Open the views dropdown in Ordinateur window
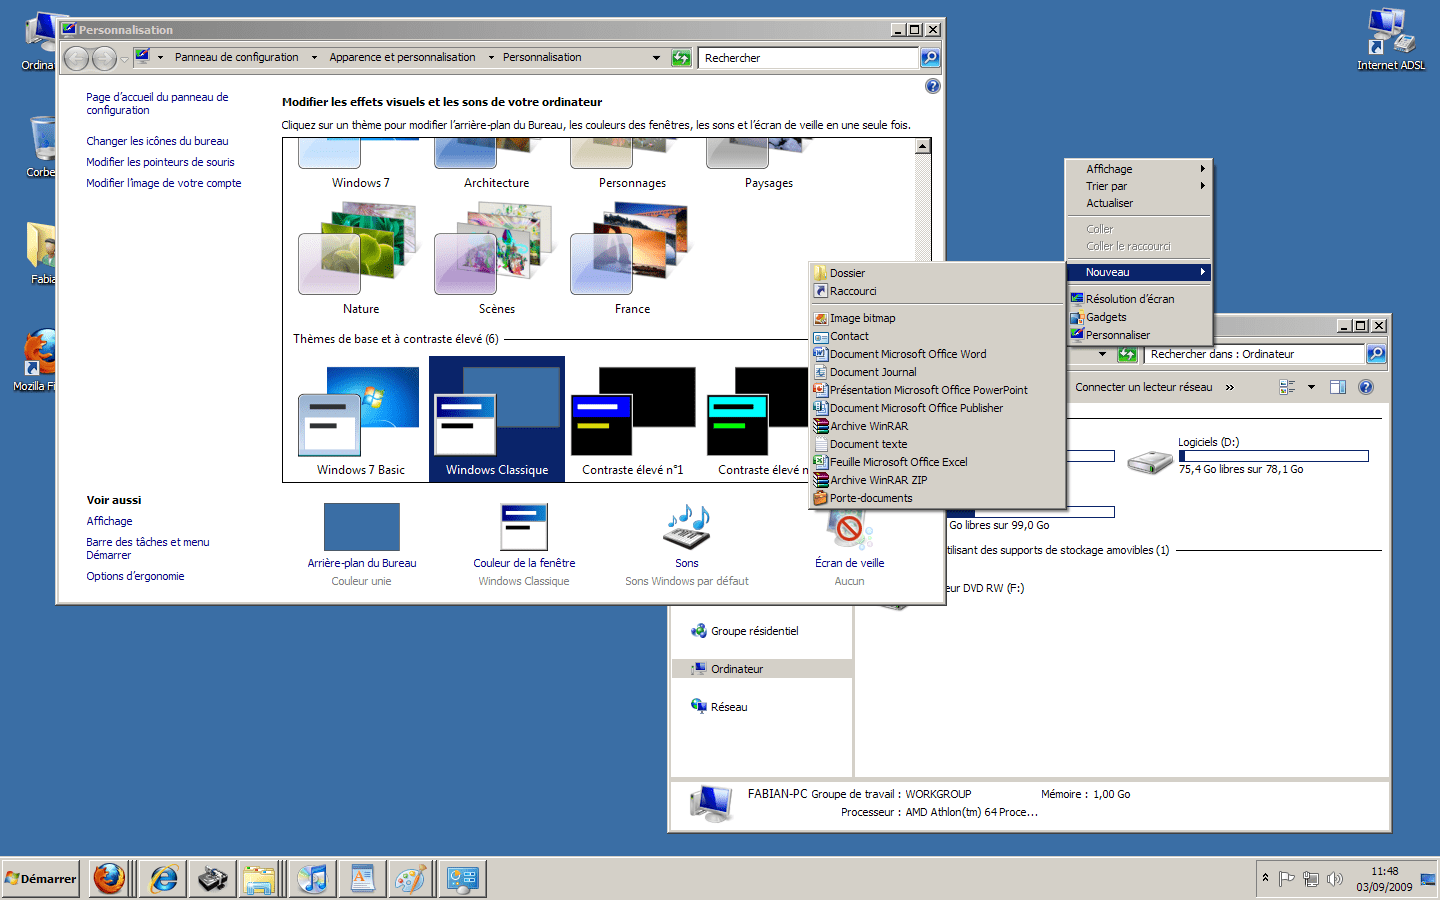The width and height of the screenshot is (1440, 900). [x=1312, y=387]
